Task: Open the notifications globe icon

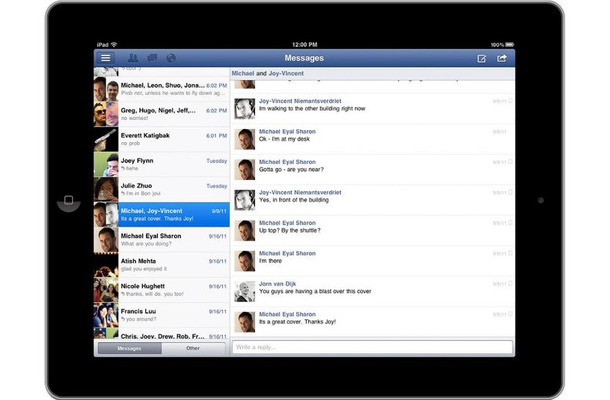Action: pyautogui.click(x=171, y=58)
